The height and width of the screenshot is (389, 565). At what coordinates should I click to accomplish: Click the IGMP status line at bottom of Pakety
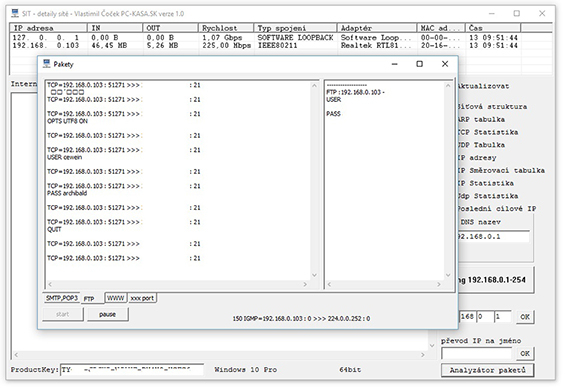[x=301, y=319]
